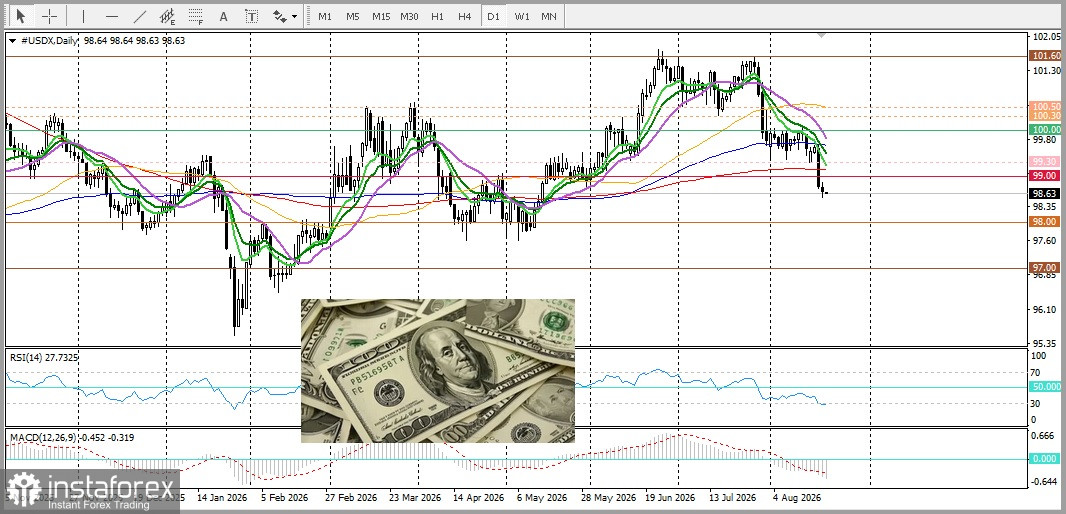Screen dimensions: 1066x514
Task: Click the MACD 0.000 level label
Action: click(x=1046, y=459)
